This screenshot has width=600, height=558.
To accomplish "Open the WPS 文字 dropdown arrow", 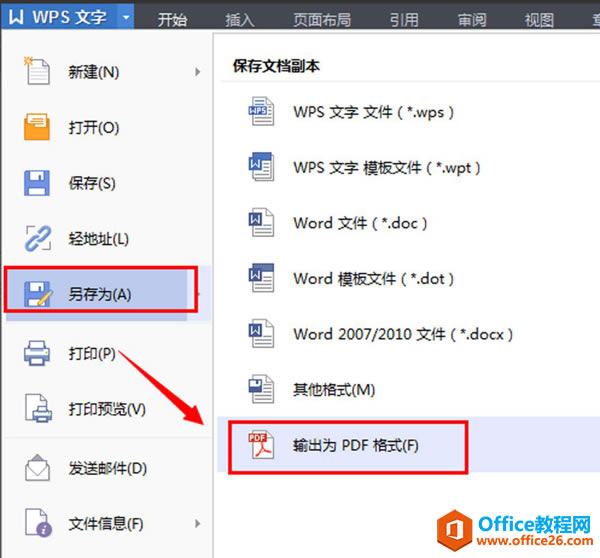I will [x=126, y=17].
